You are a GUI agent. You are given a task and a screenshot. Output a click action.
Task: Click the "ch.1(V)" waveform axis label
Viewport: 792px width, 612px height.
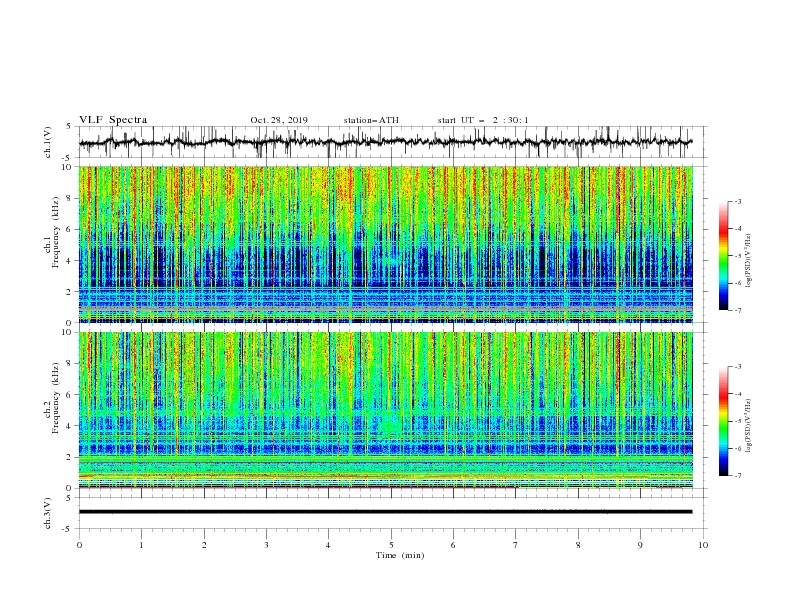coord(48,142)
